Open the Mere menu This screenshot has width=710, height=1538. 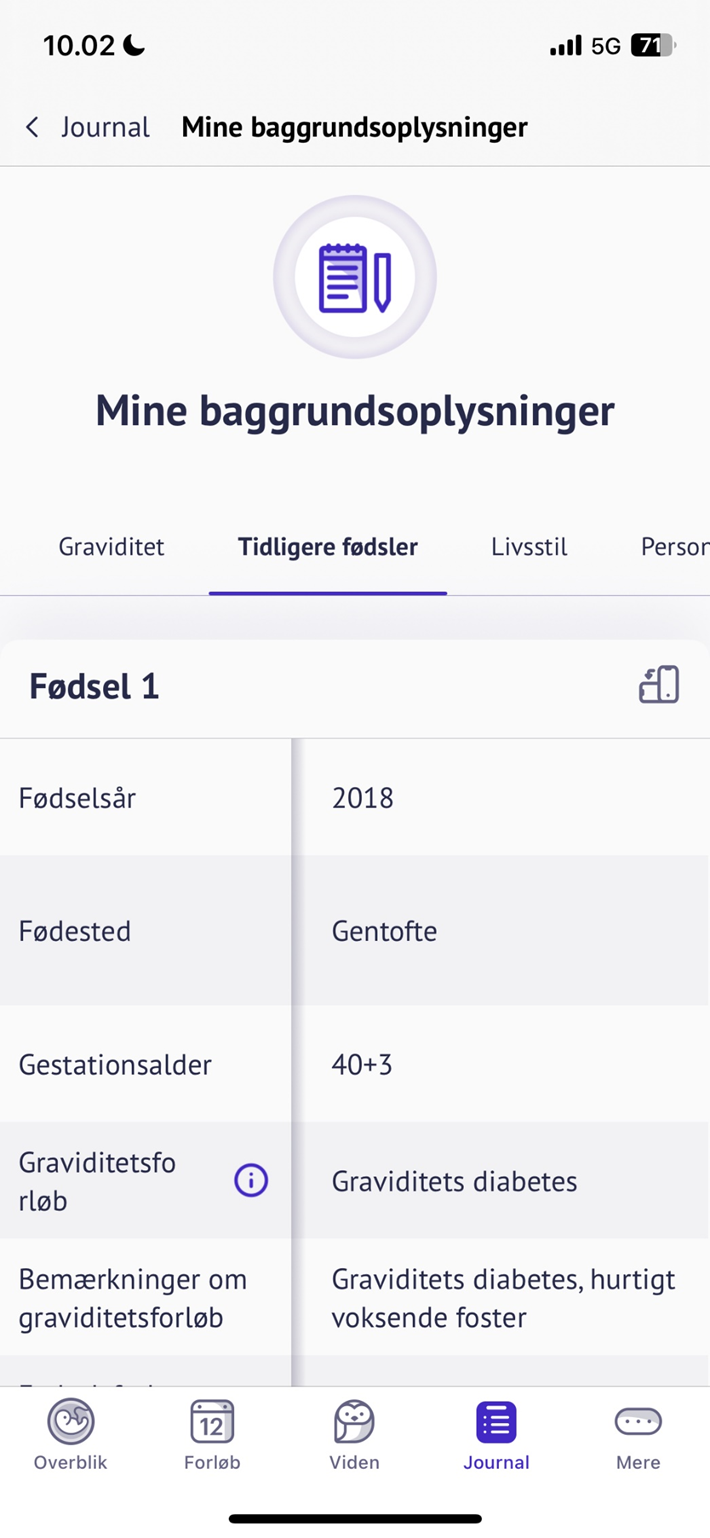pos(638,1435)
